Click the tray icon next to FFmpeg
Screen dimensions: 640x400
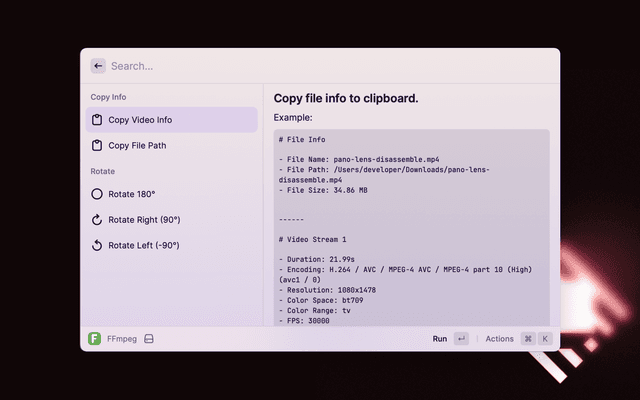coord(148,339)
